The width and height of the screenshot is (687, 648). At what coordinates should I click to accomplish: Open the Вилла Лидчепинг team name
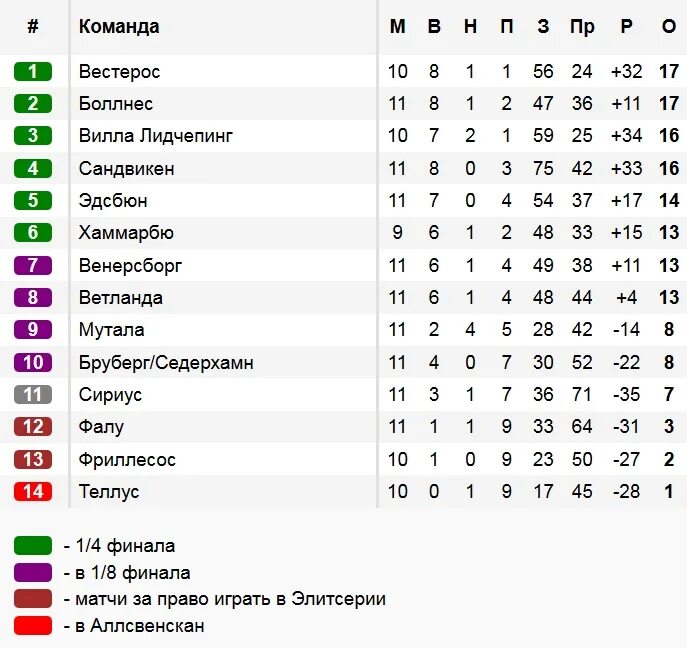tap(156, 136)
